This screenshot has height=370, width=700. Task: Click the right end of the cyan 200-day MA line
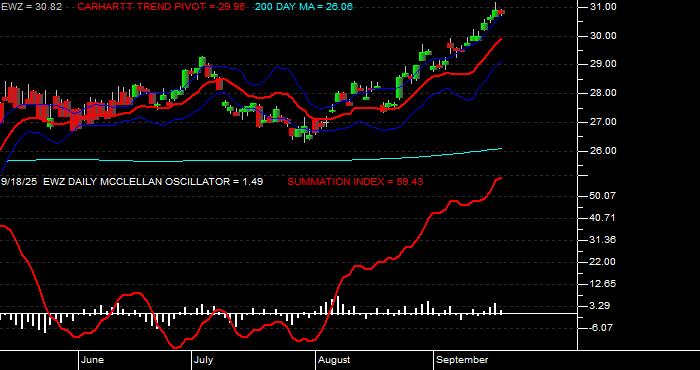click(501, 149)
